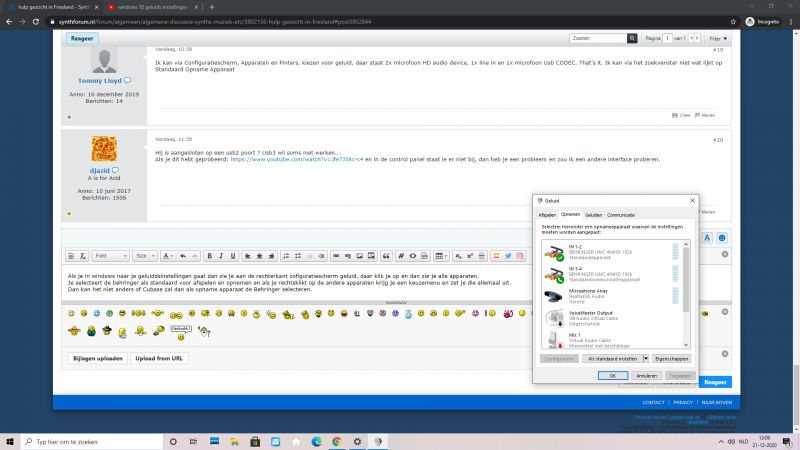This screenshot has height=450, width=800.
Task: Click the undo arrow in the editor toolbar
Action: pos(183,256)
